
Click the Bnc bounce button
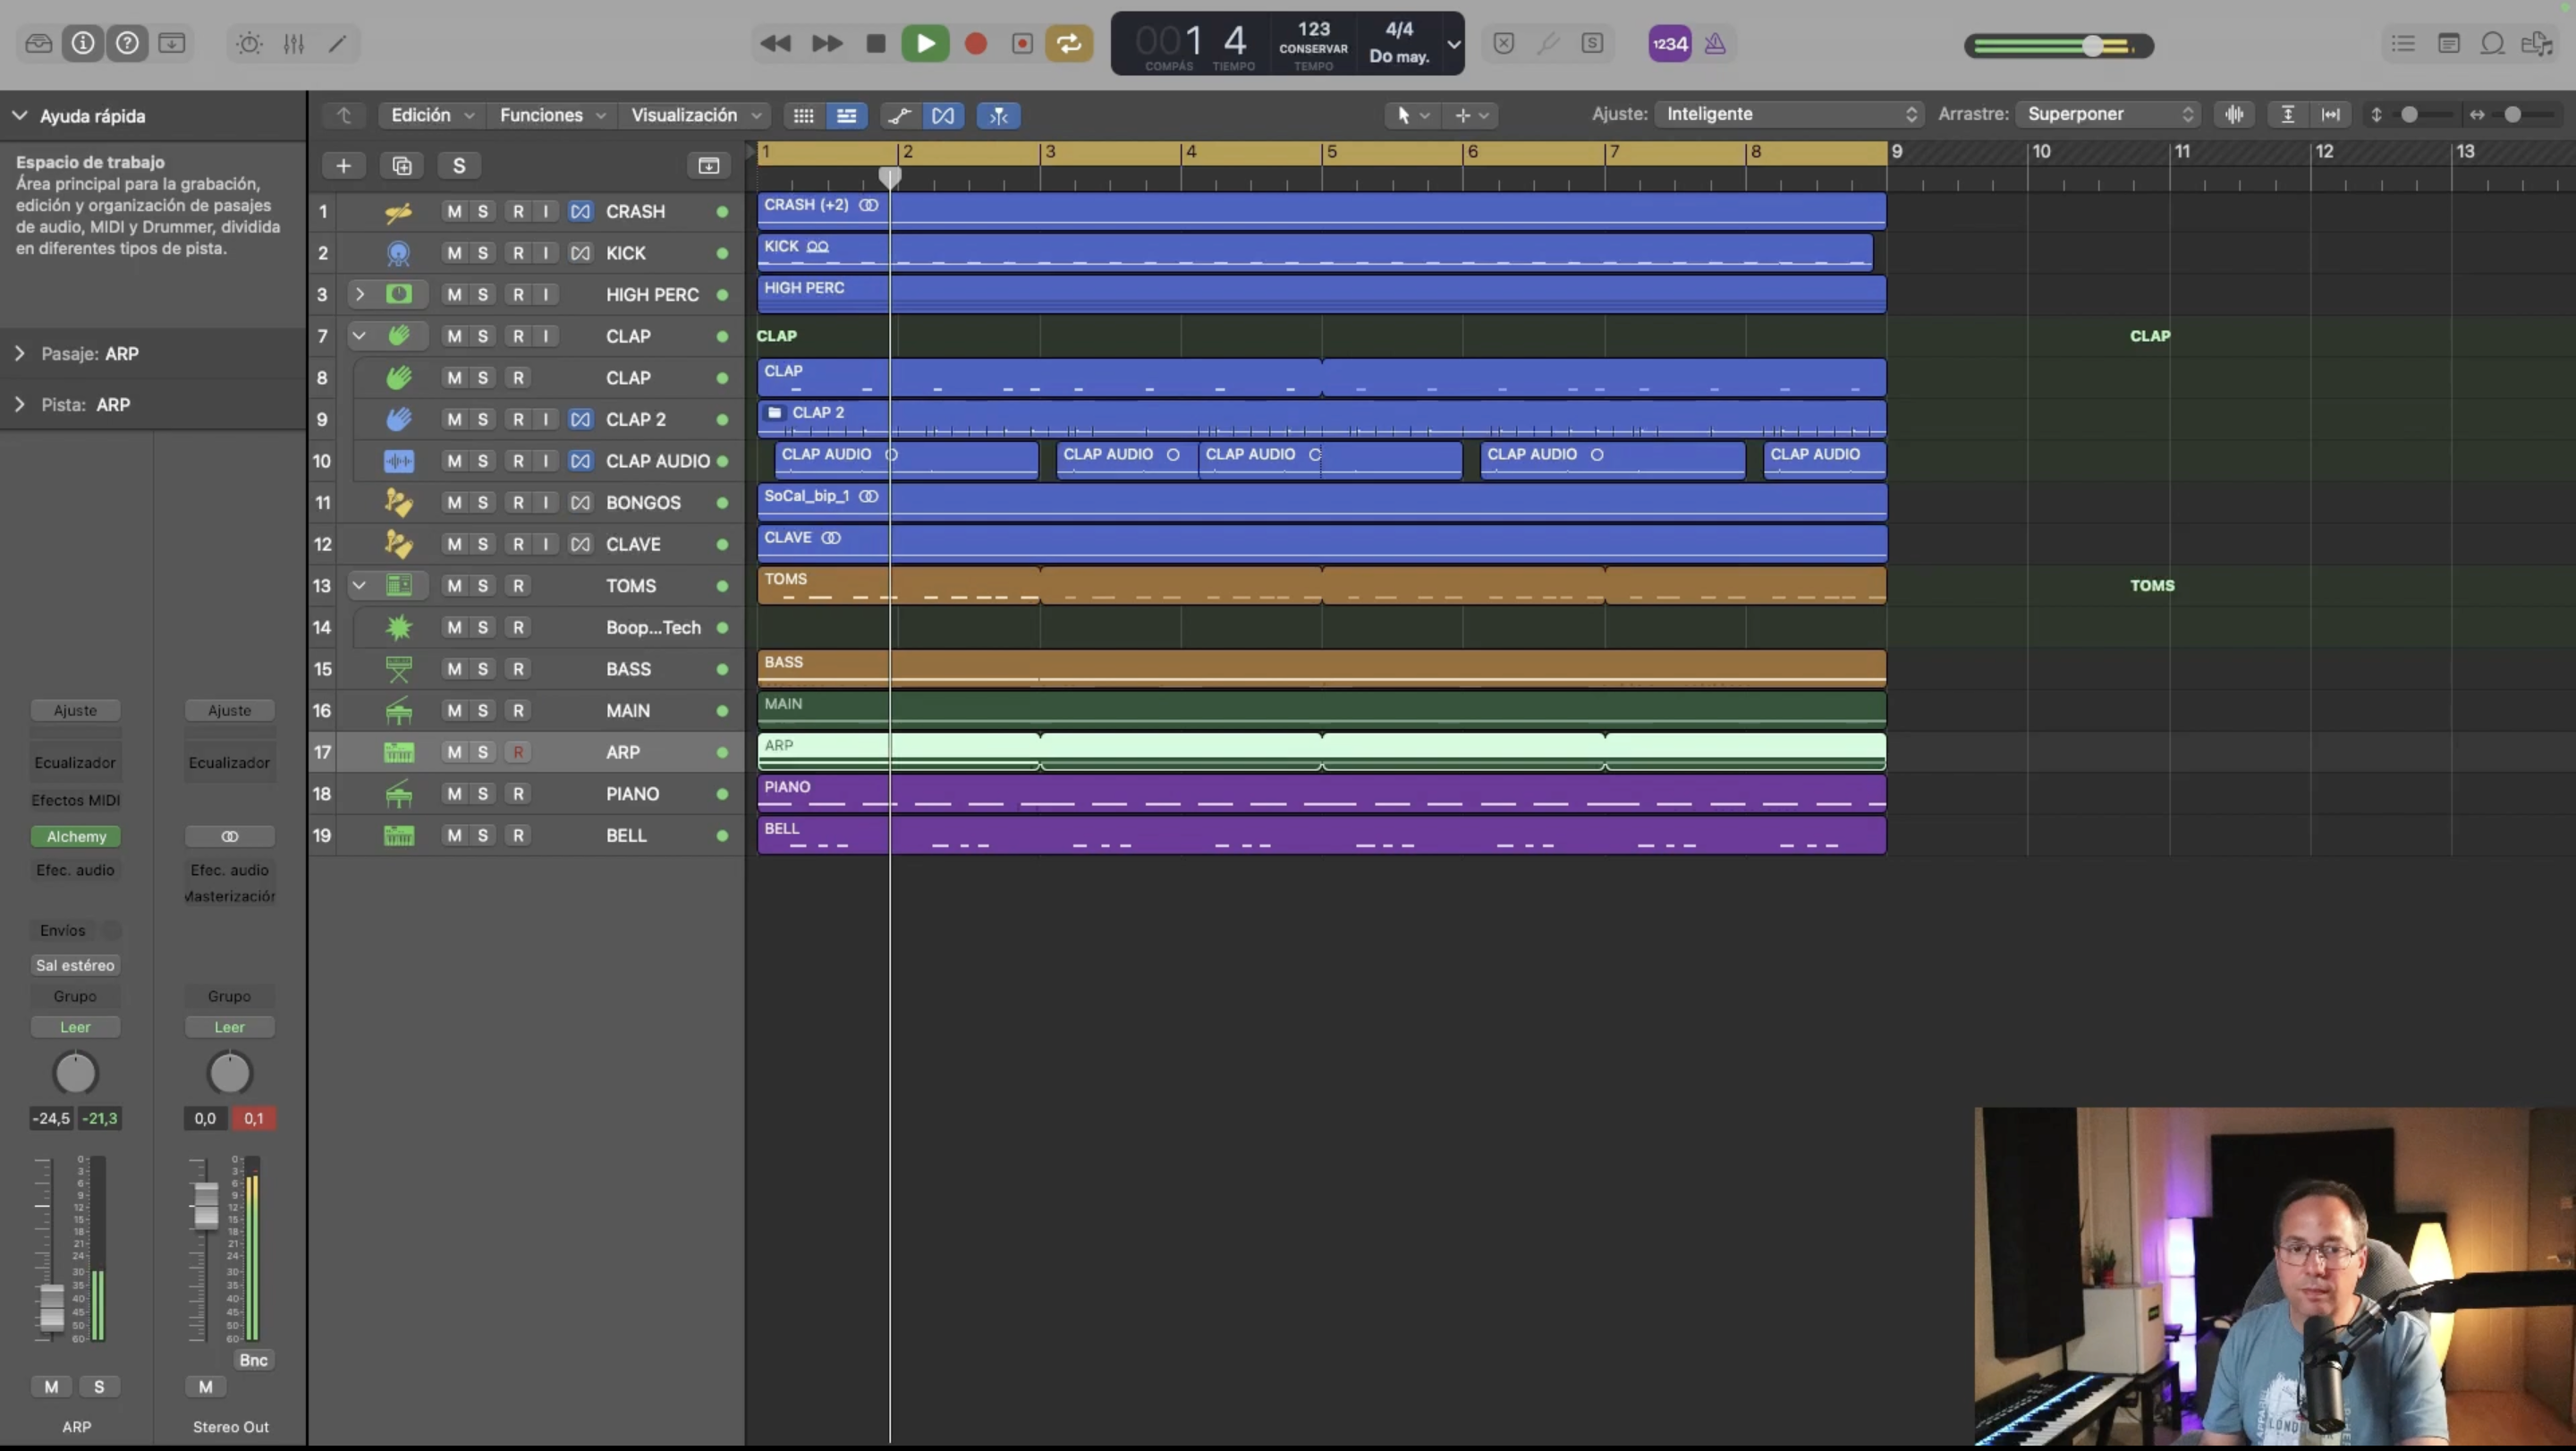253,1360
